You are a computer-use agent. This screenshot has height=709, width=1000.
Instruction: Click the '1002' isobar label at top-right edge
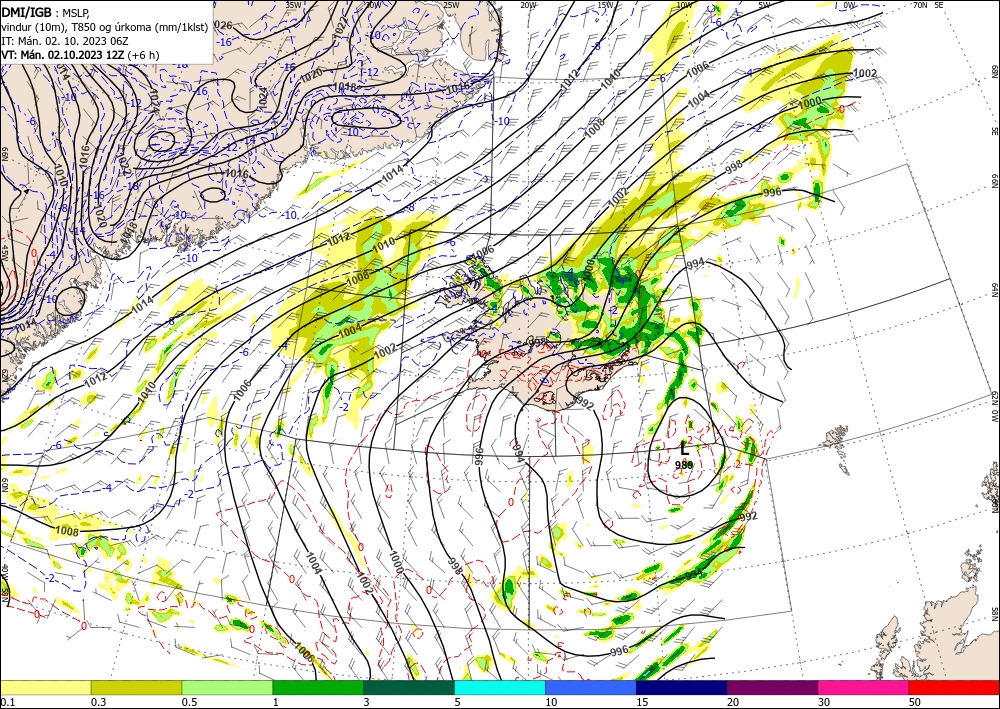(x=865, y=73)
